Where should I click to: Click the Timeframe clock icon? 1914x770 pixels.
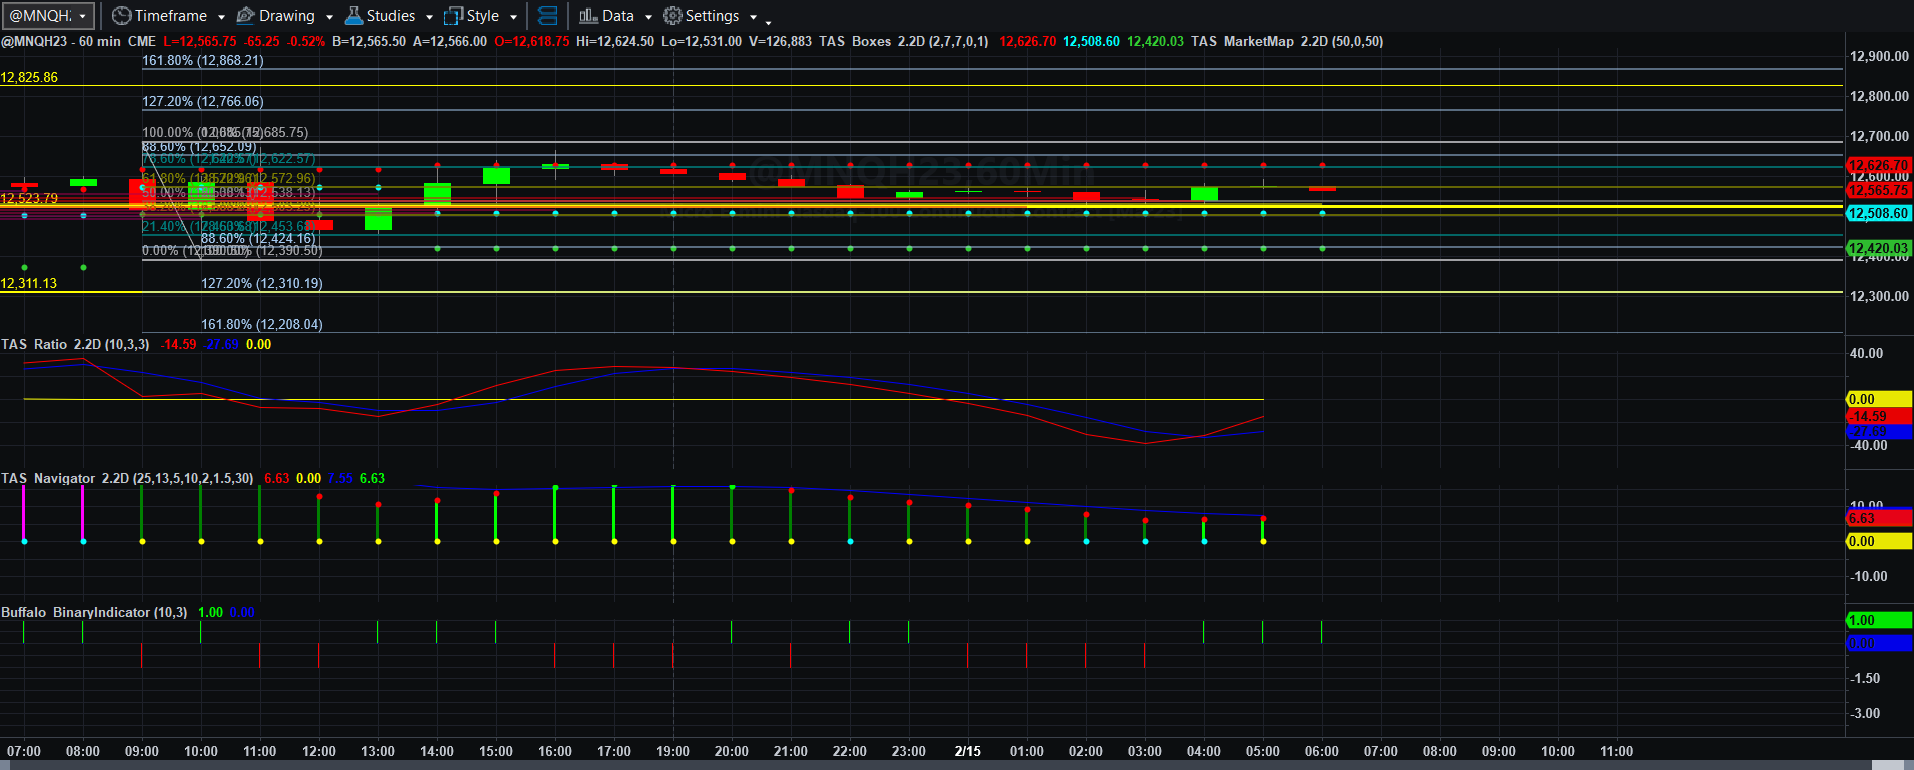coord(121,16)
